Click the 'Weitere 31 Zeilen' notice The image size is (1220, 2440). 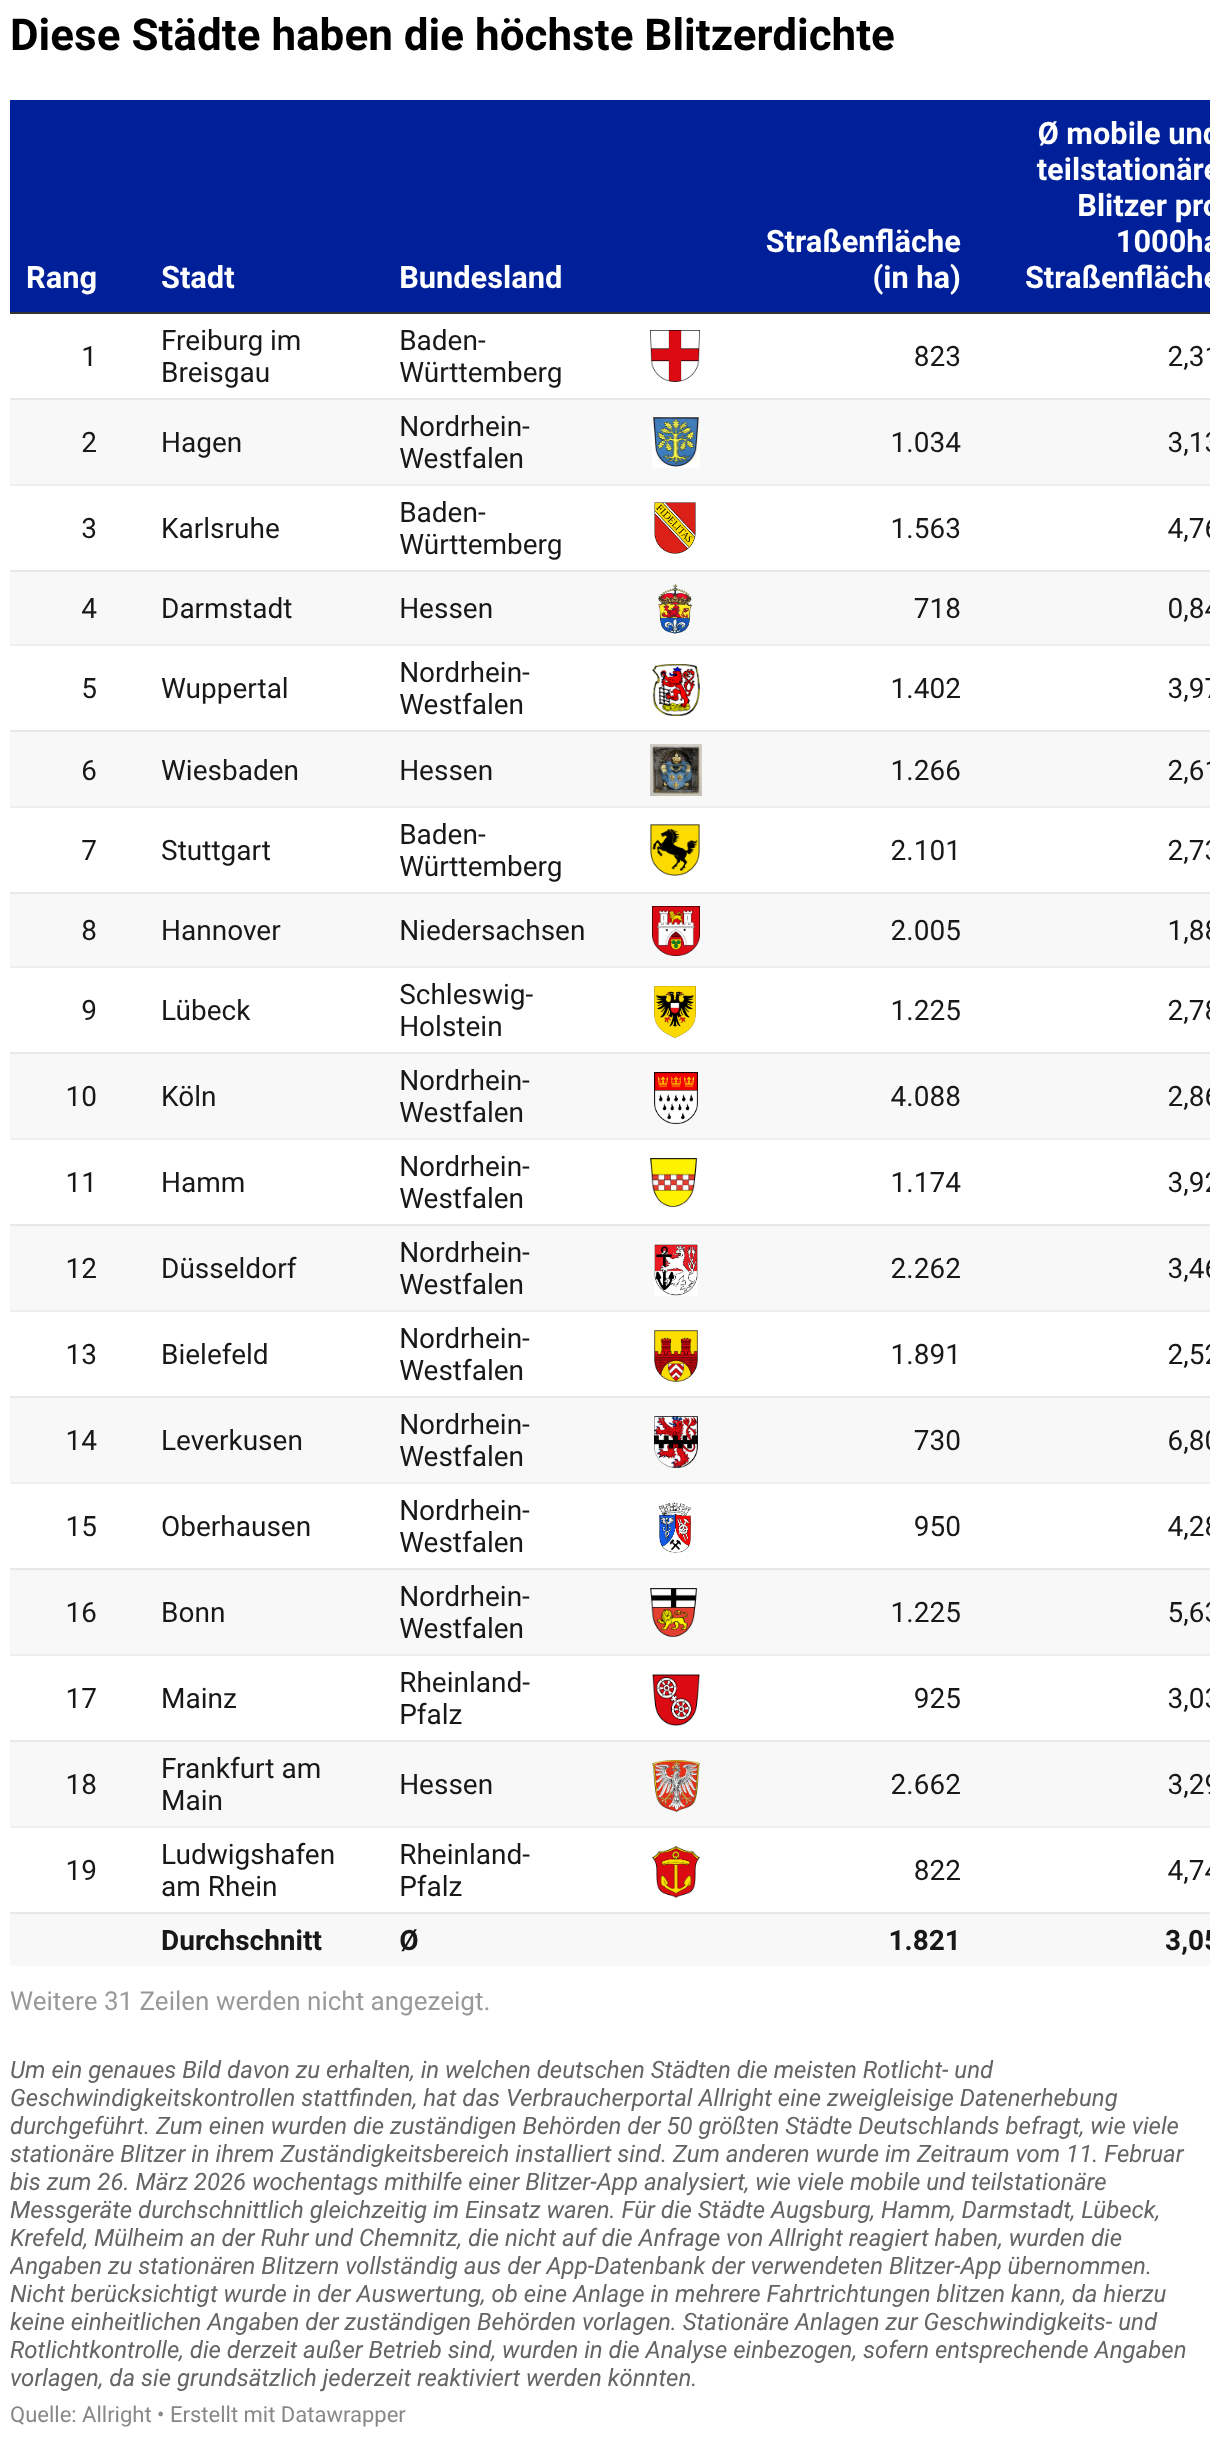click(250, 2001)
